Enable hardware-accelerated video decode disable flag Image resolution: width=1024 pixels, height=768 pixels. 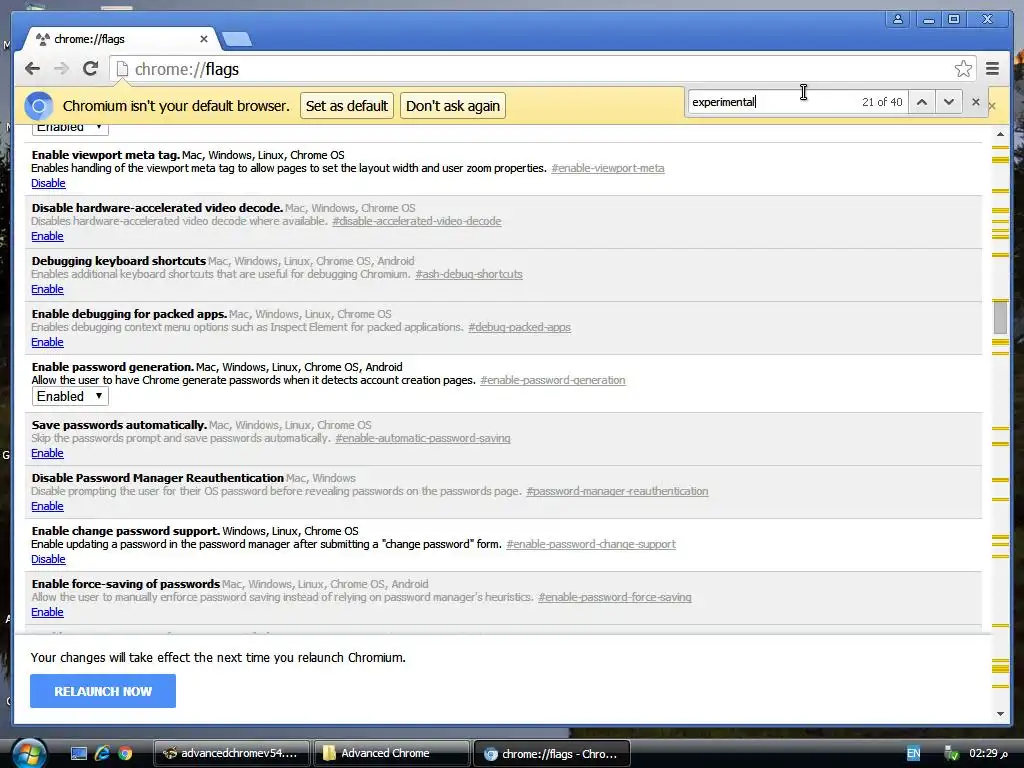tap(47, 236)
